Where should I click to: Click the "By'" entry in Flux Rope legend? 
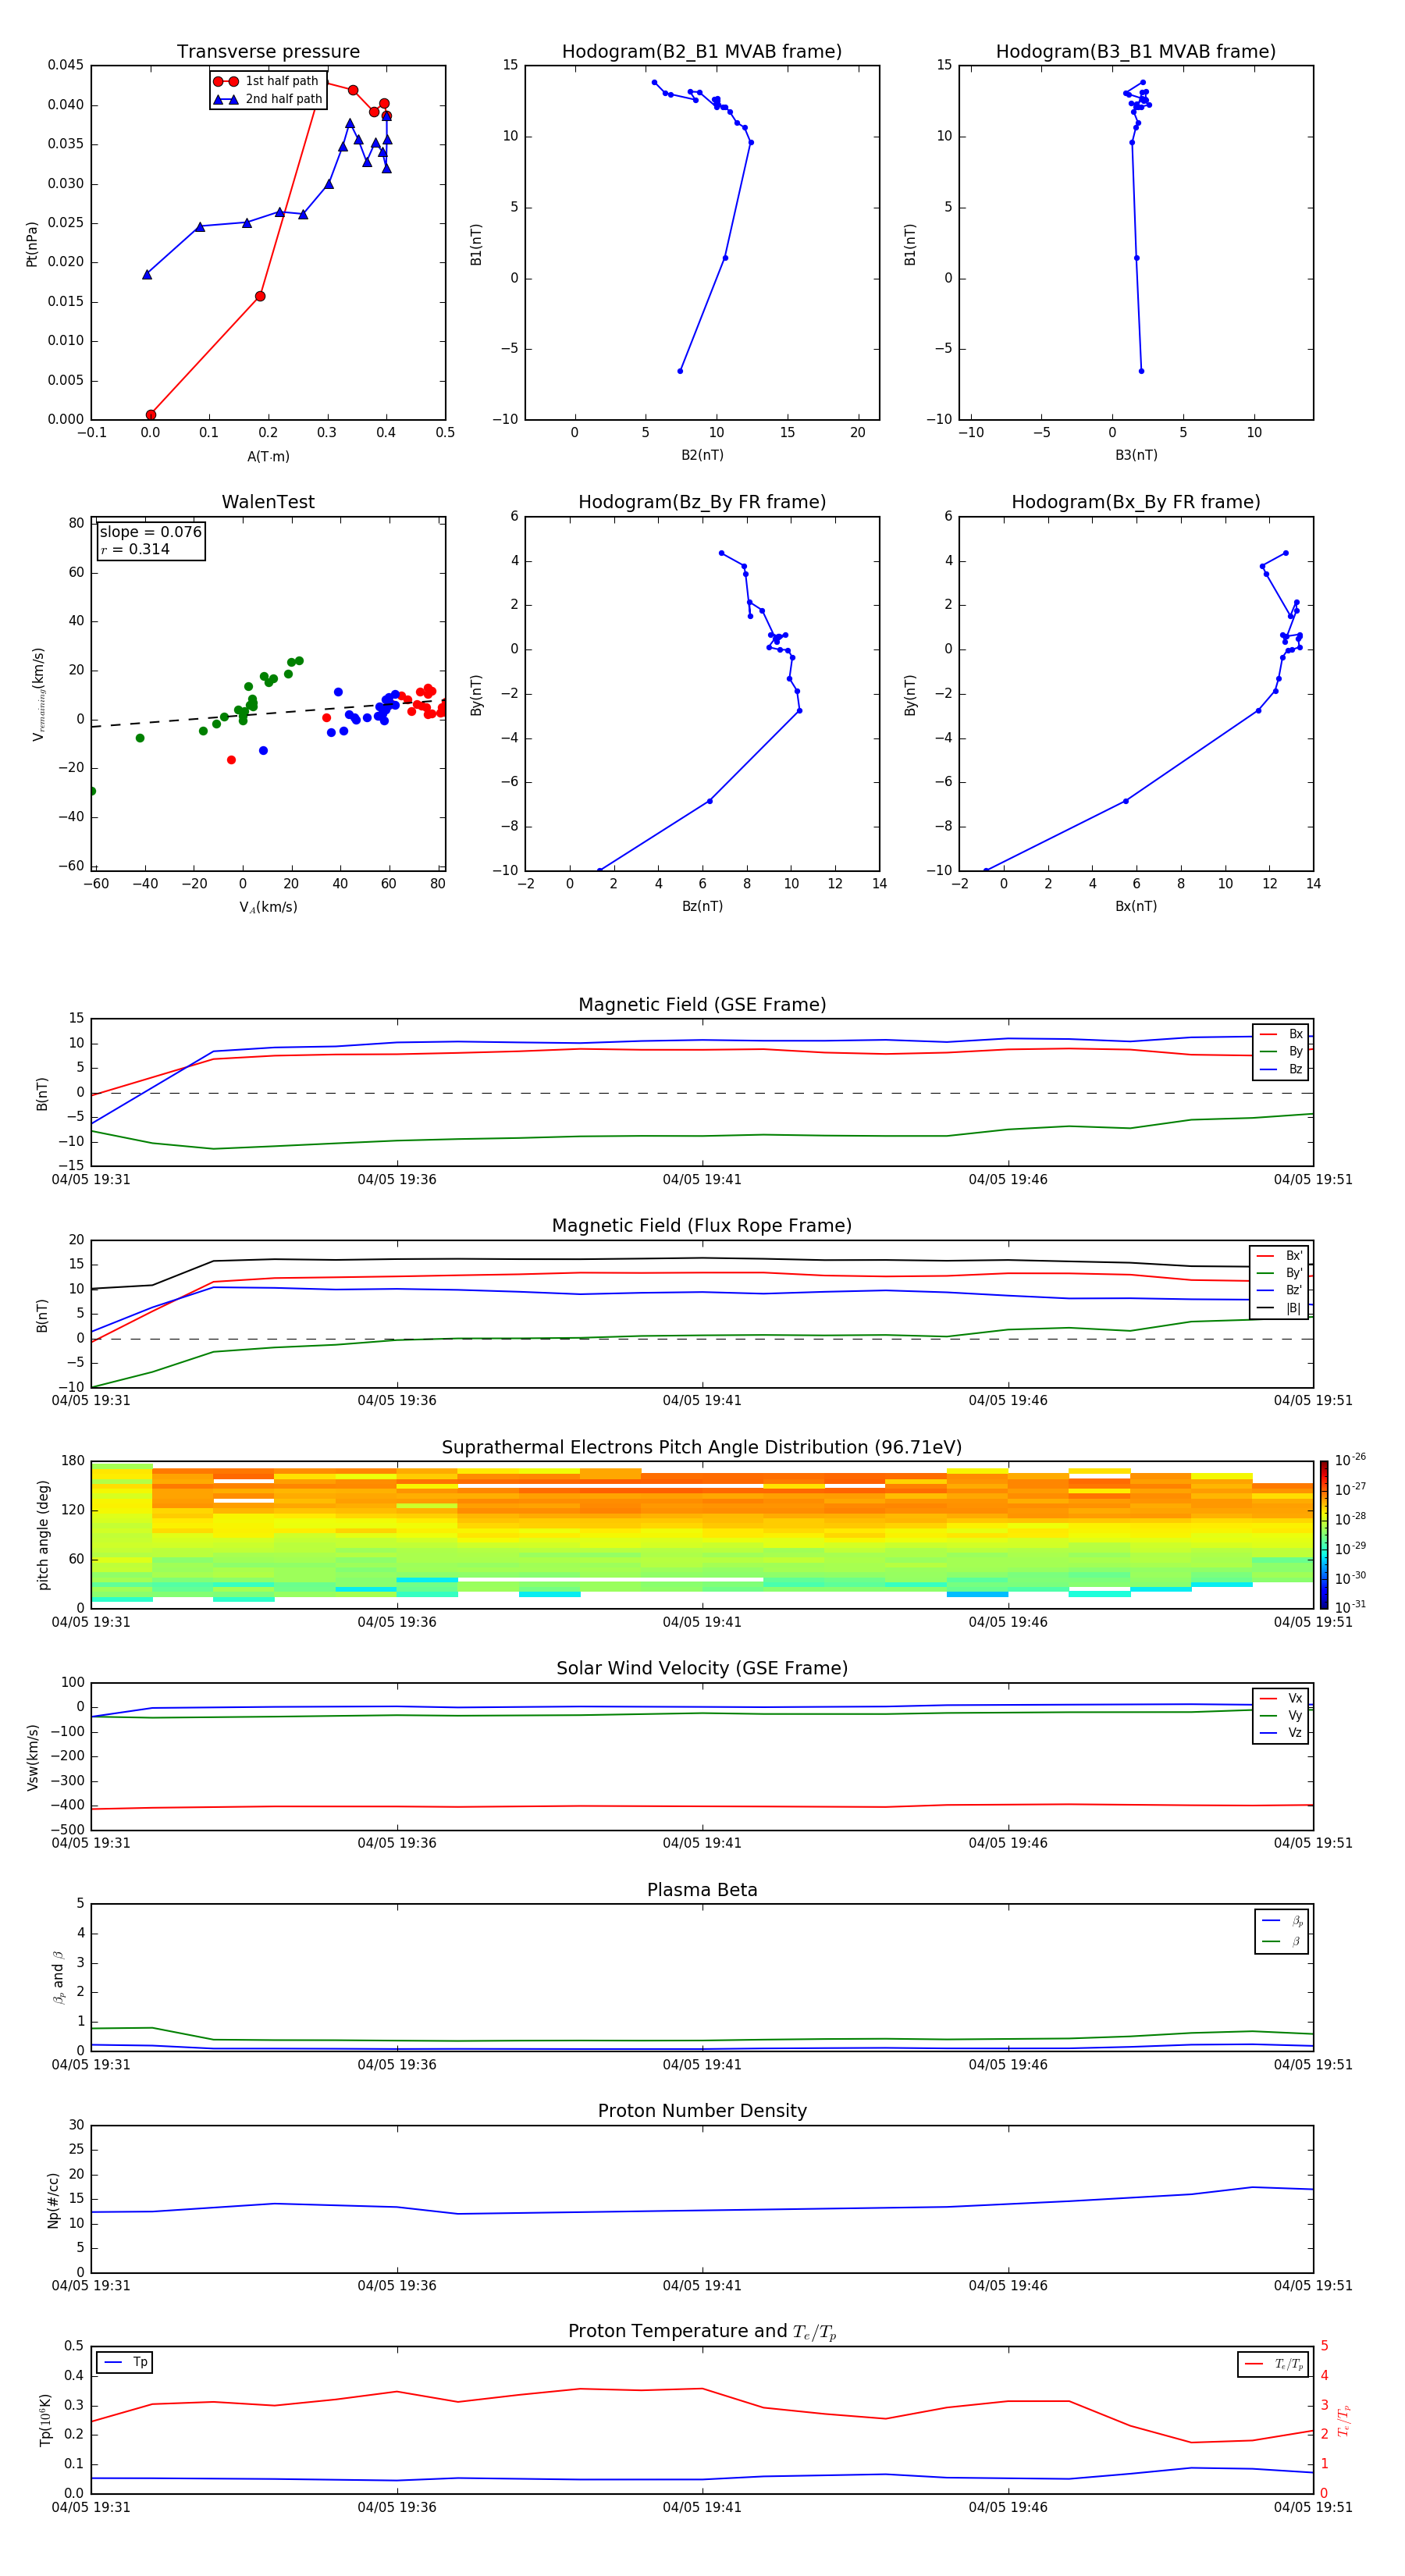click(1280, 1273)
